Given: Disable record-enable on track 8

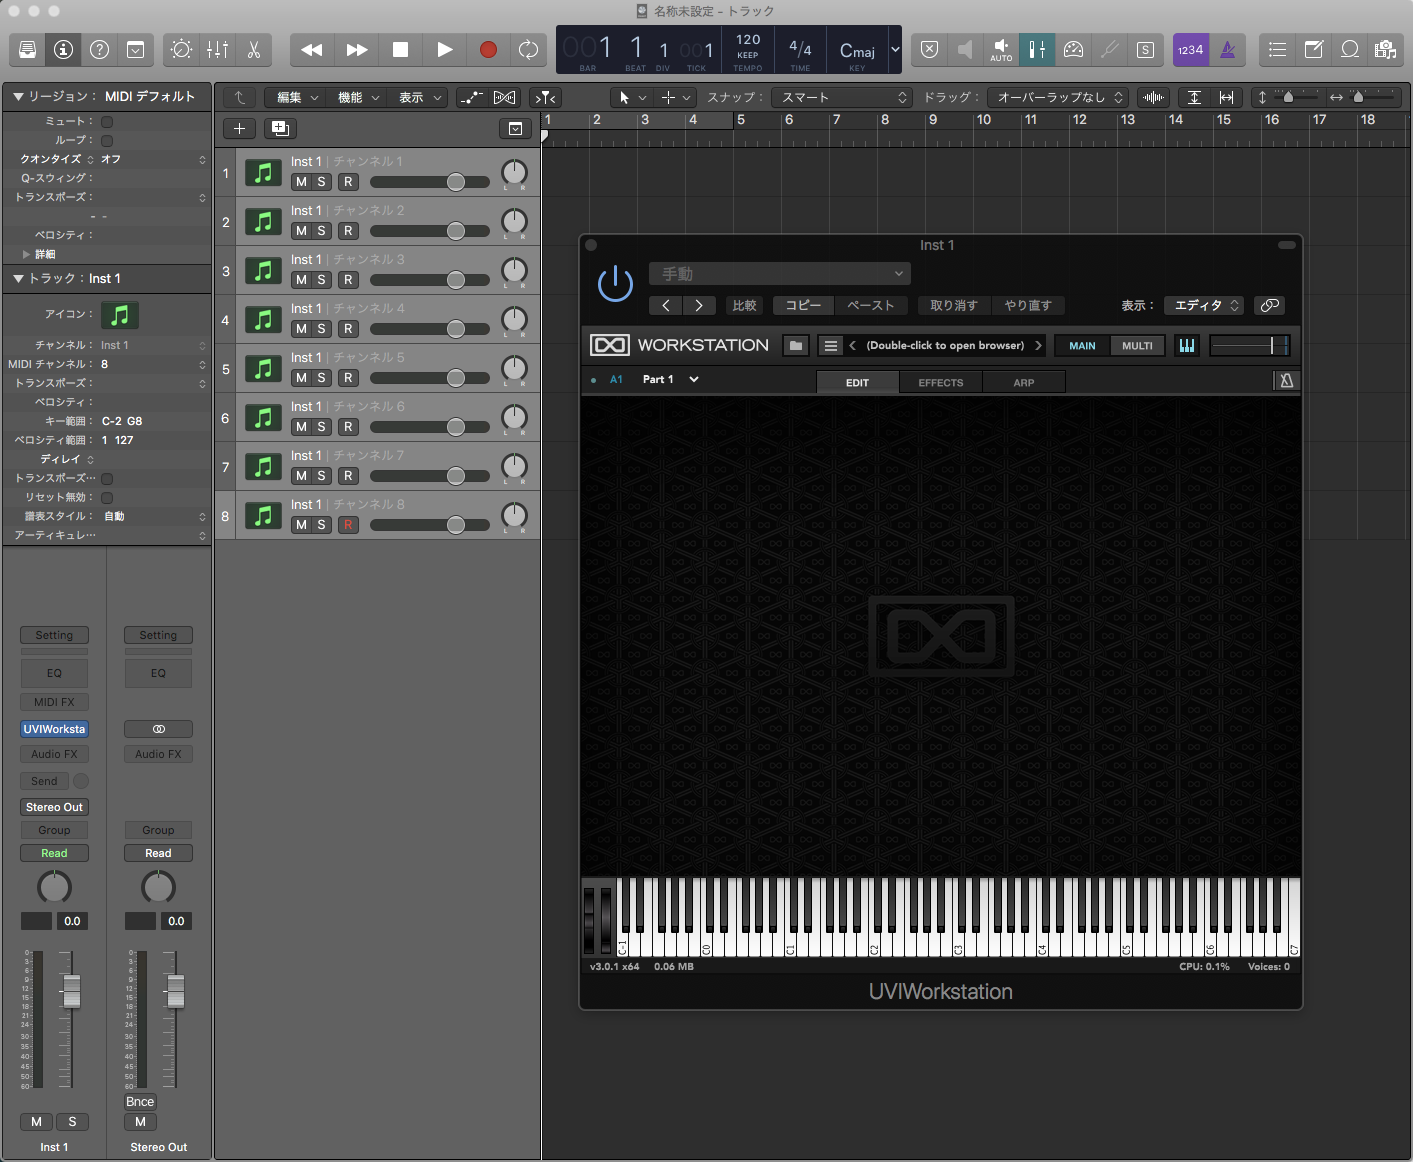Looking at the screenshot, I should click(x=348, y=525).
